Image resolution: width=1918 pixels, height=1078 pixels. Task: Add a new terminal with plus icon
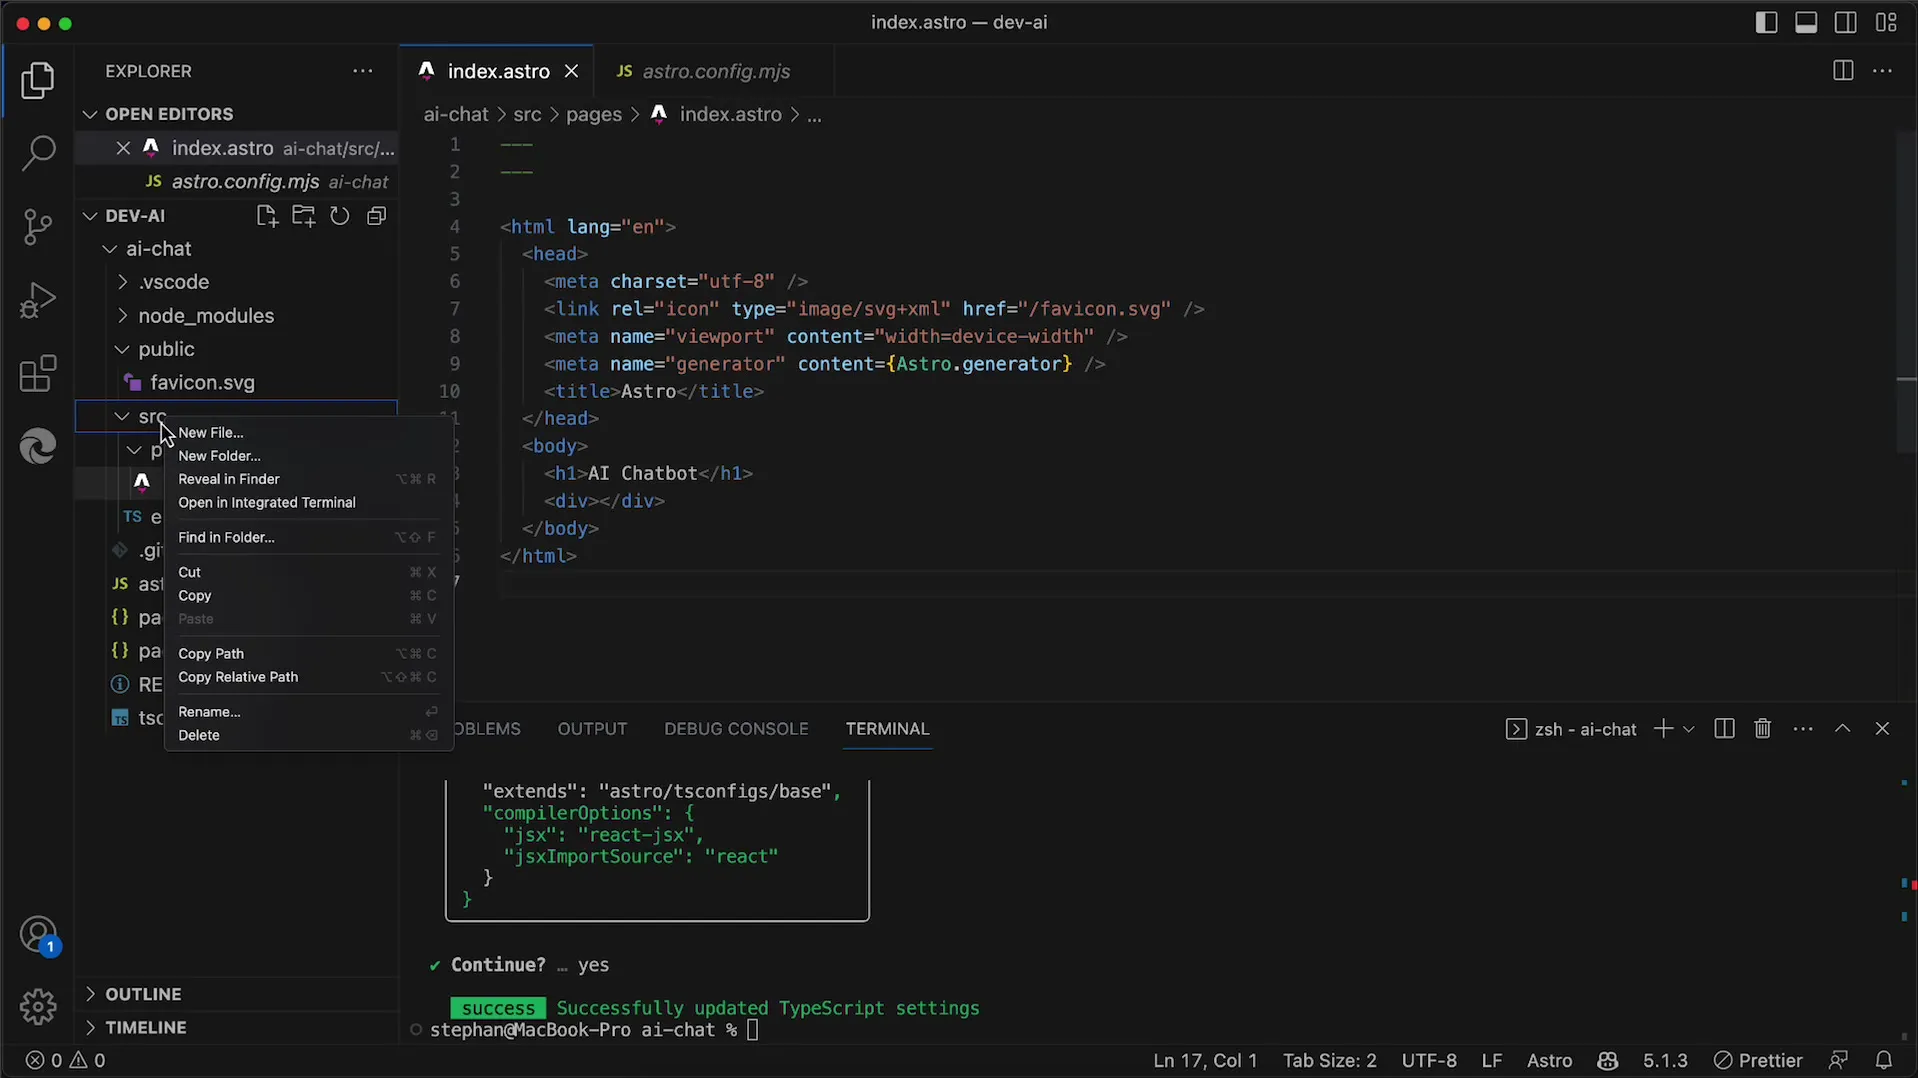click(x=1662, y=729)
